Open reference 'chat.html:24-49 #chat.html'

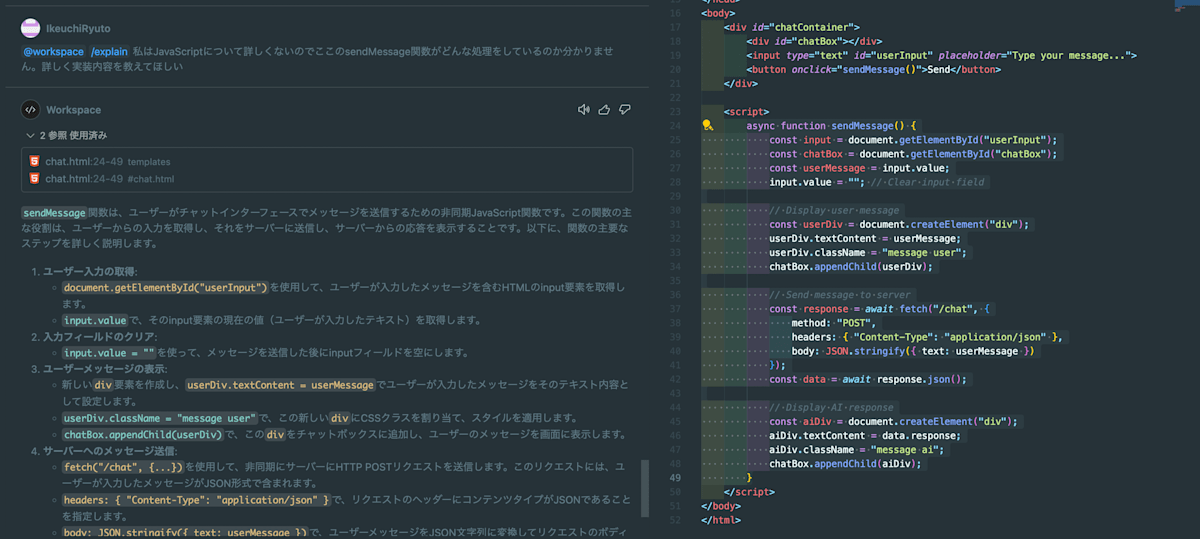[x=110, y=179]
